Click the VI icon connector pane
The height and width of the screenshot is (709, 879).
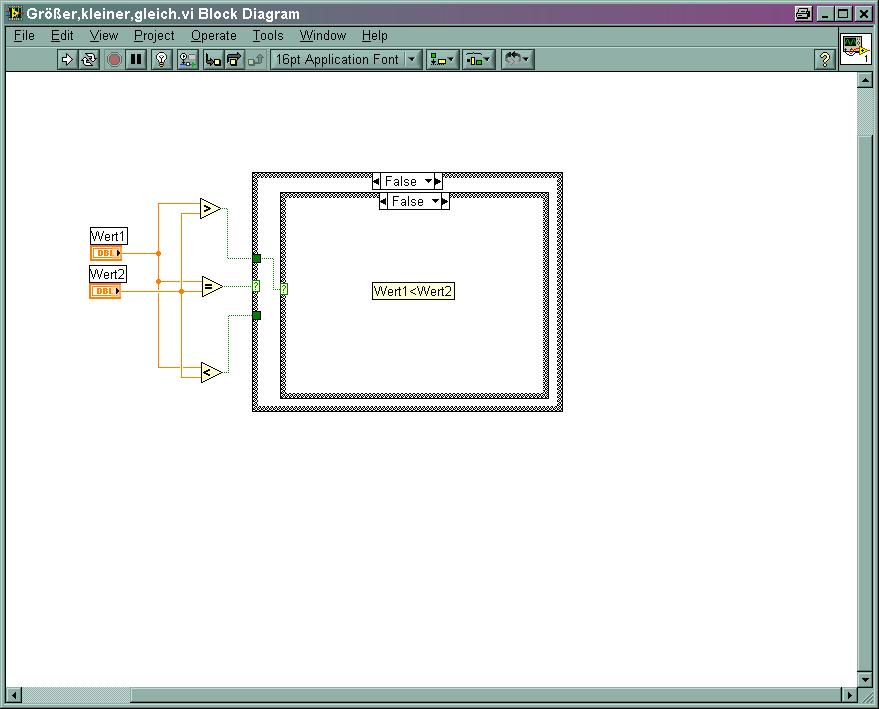click(x=855, y=49)
